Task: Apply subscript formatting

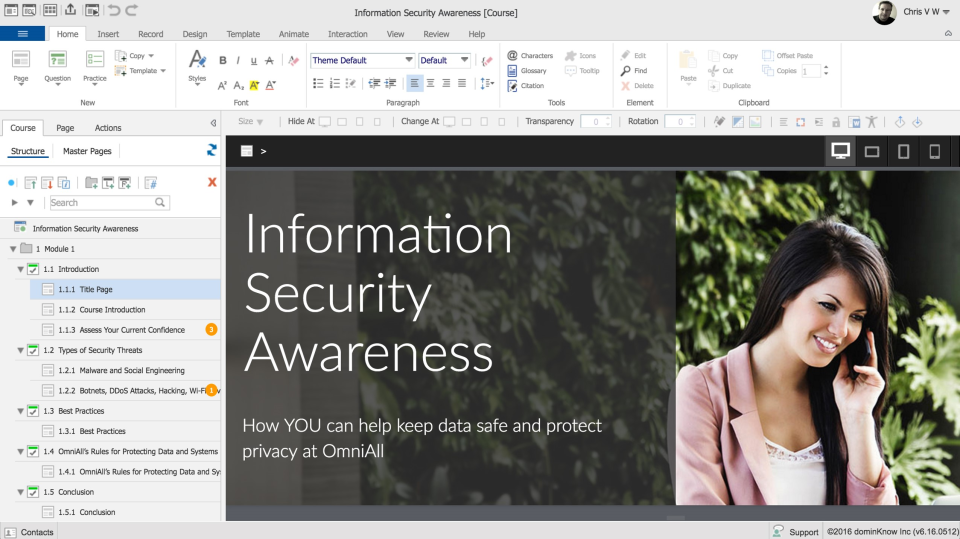Action: click(238, 85)
